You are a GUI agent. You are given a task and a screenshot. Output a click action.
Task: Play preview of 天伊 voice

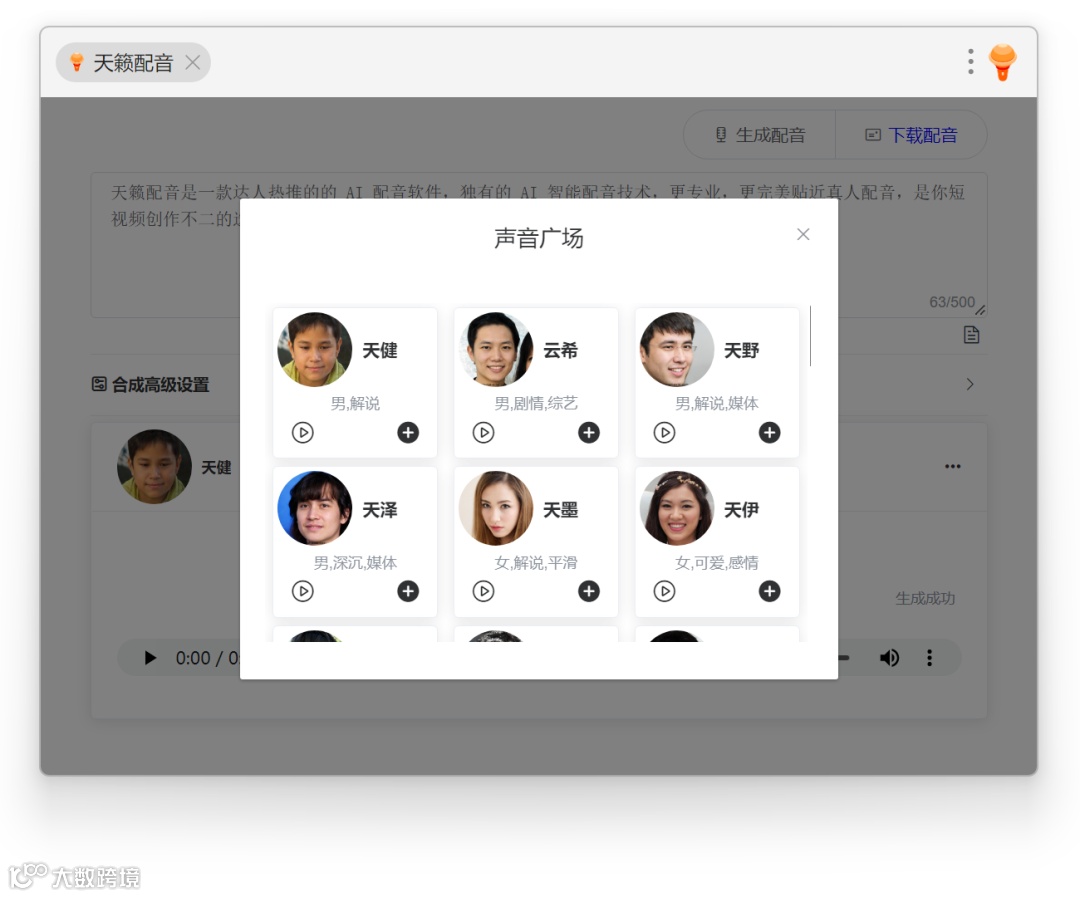click(665, 591)
